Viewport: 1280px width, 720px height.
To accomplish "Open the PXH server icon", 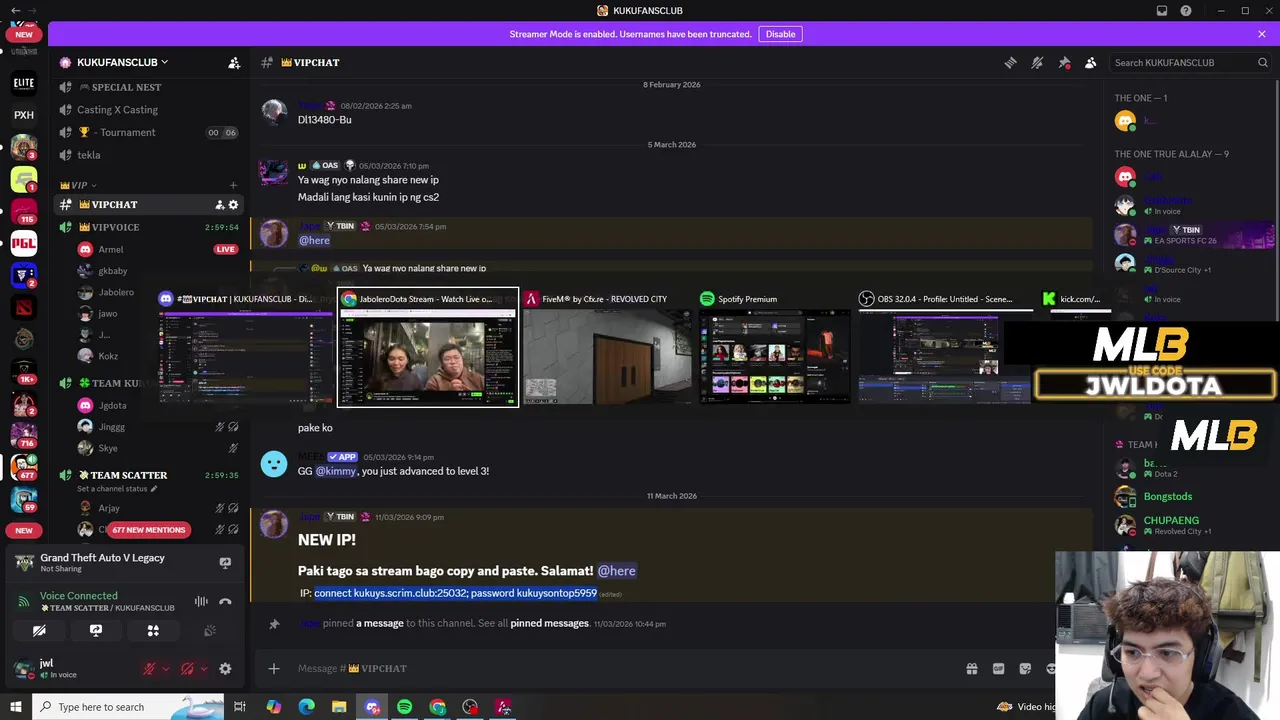I will (x=24, y=115).
